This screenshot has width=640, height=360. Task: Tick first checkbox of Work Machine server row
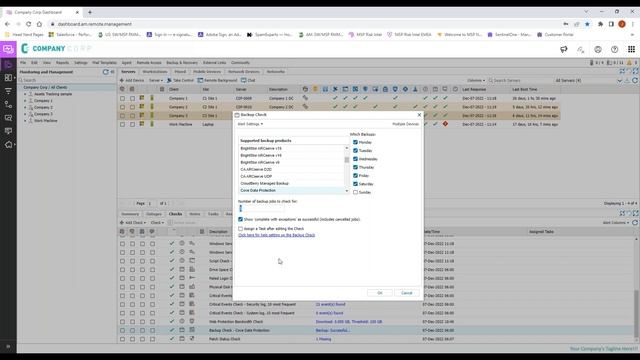click(122, 124)
